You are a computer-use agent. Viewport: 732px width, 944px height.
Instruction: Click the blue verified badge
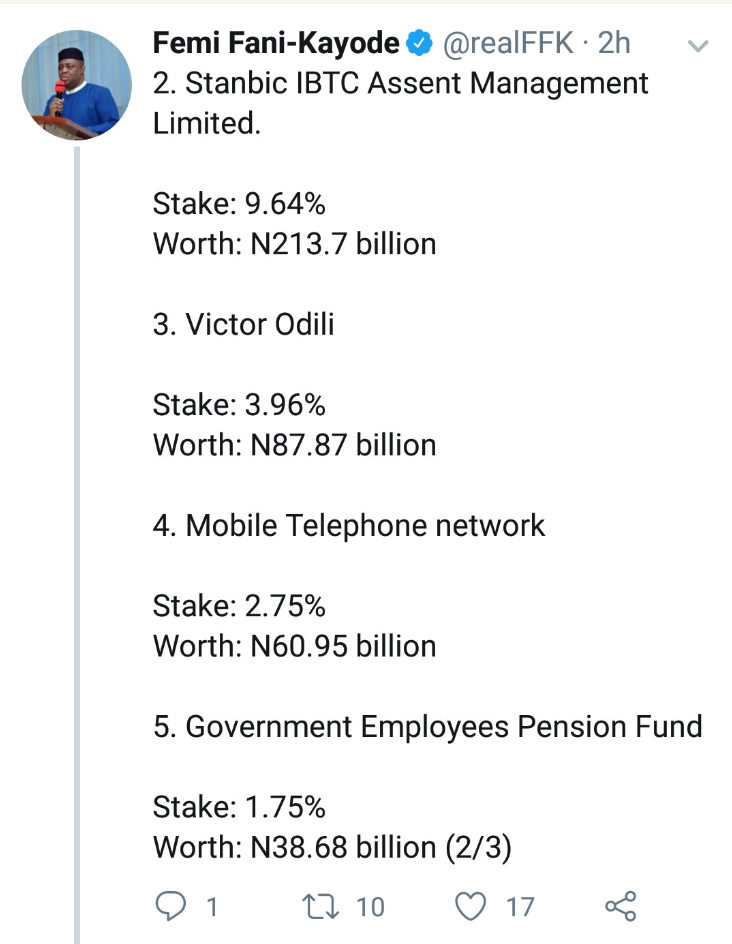(x=418, y=44)
